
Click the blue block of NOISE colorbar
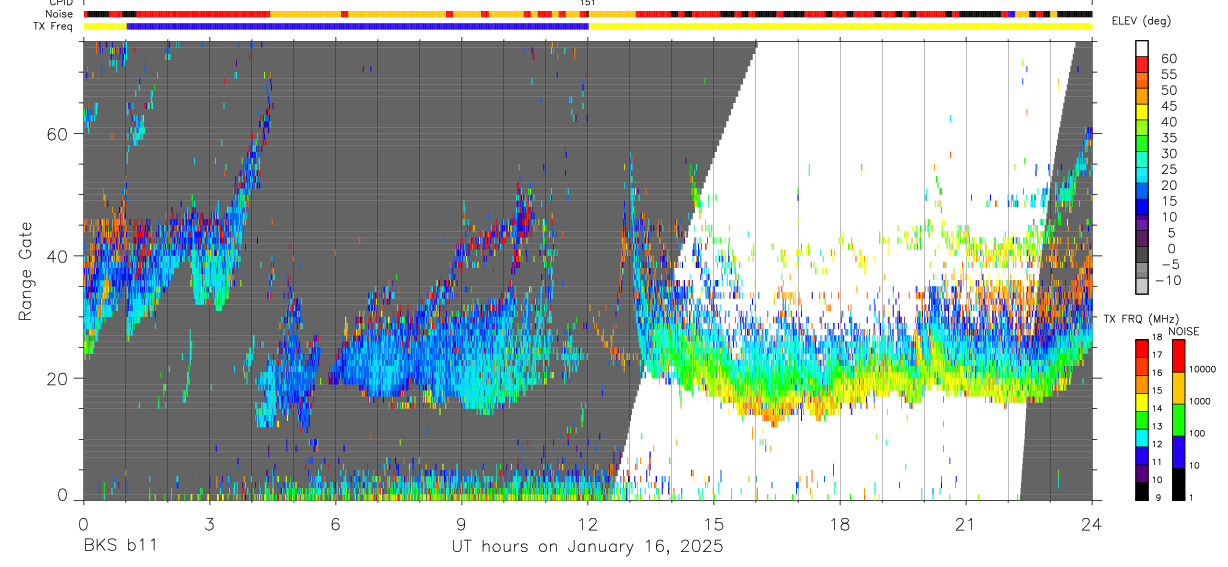tap(1178, 452)
